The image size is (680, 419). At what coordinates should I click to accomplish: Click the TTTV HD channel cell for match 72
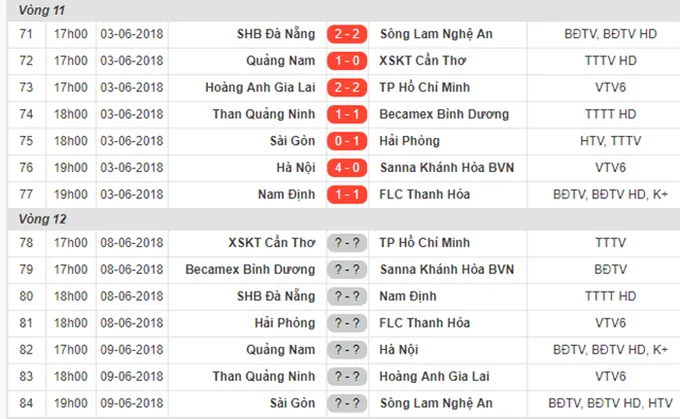tap(611, 61)
